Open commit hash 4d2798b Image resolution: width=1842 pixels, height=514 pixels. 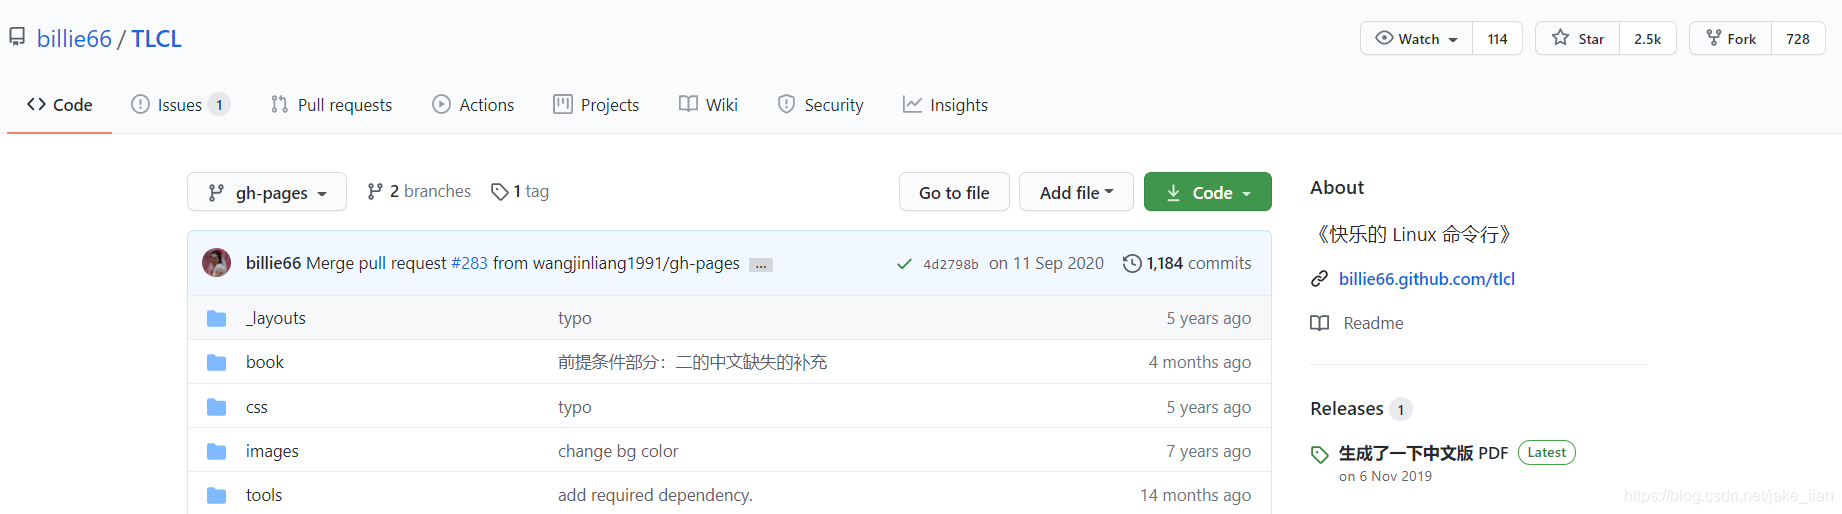[951, 264]
